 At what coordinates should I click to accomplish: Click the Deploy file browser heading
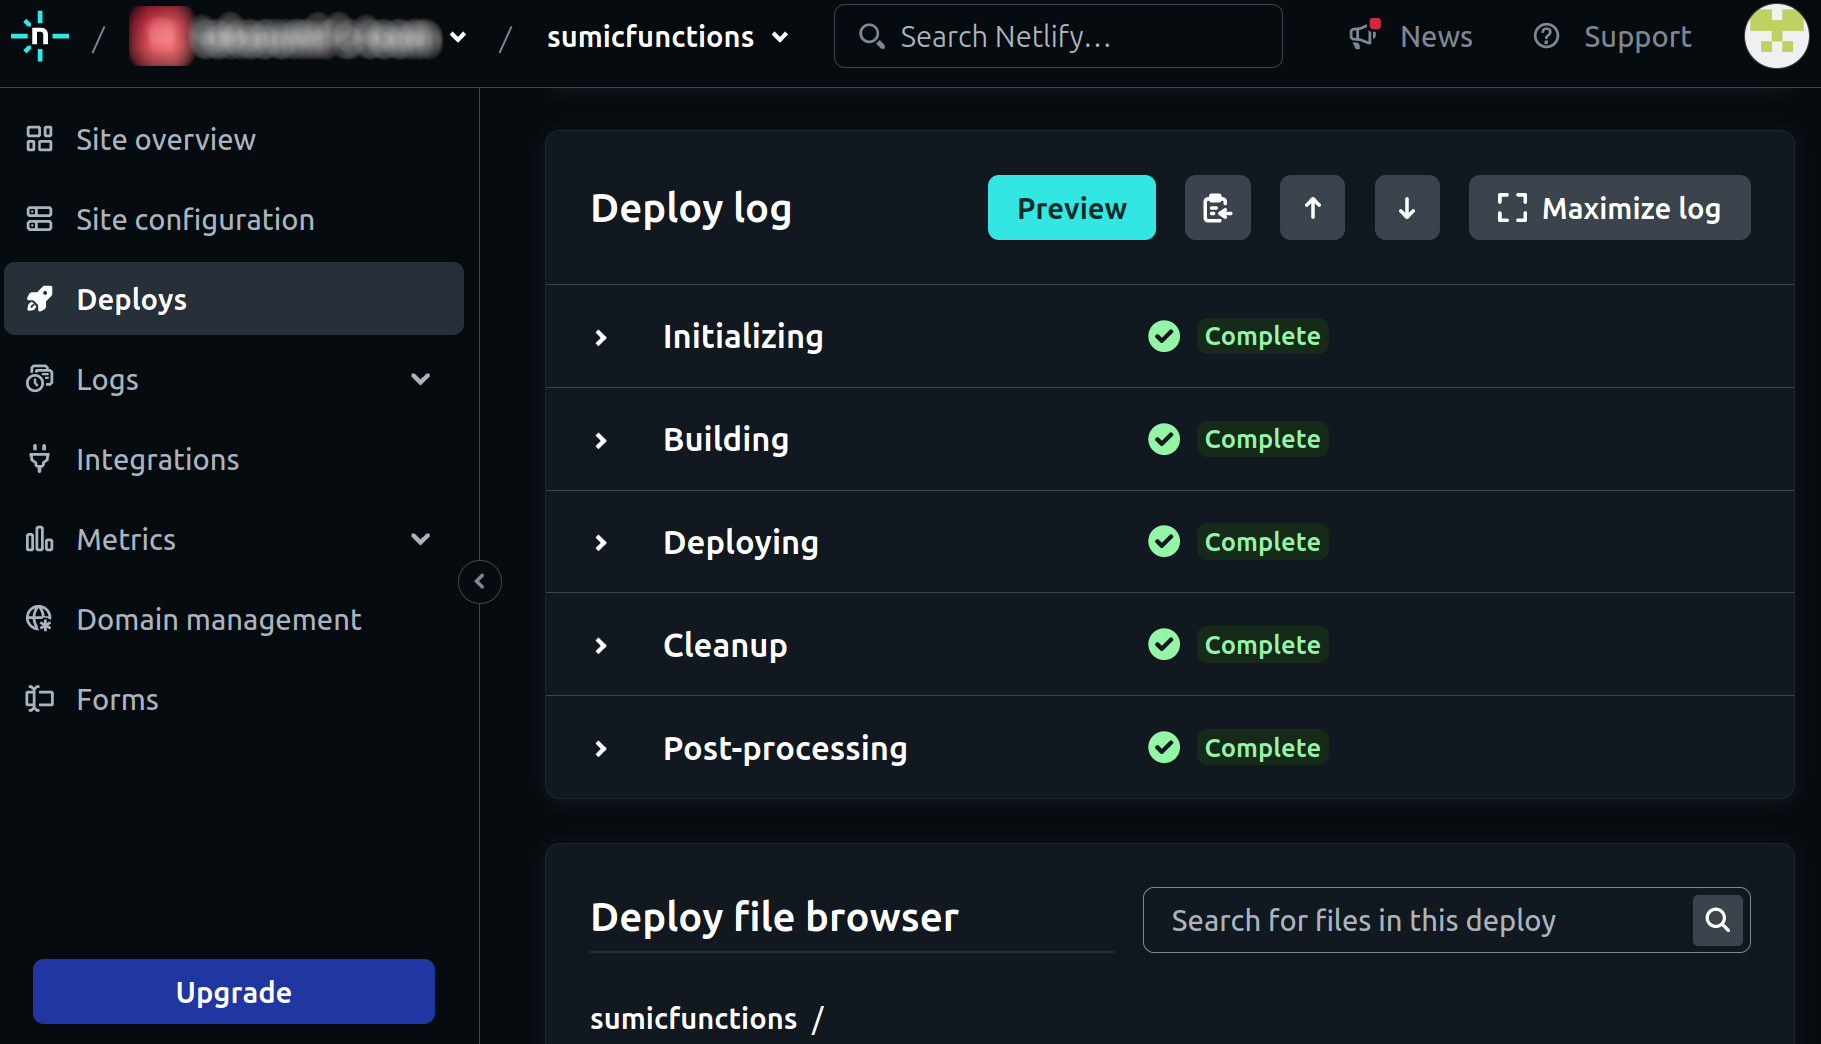(774, 917)
